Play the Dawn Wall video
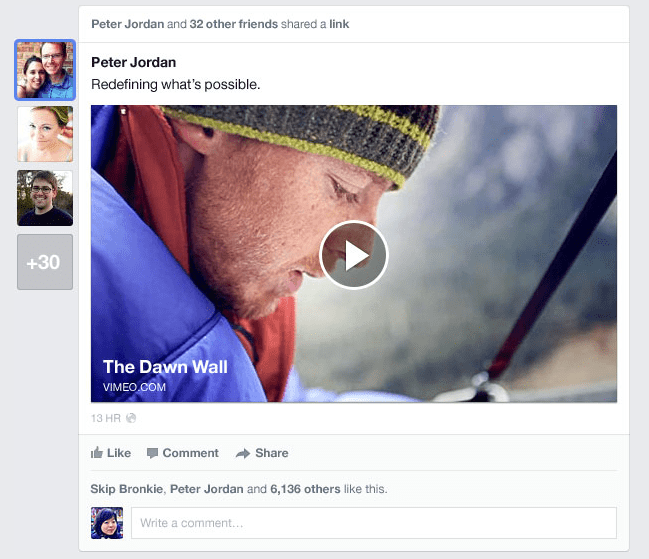The width and height of the screenshot is (649, 559). pyautogui.click(x=353, y=255)
